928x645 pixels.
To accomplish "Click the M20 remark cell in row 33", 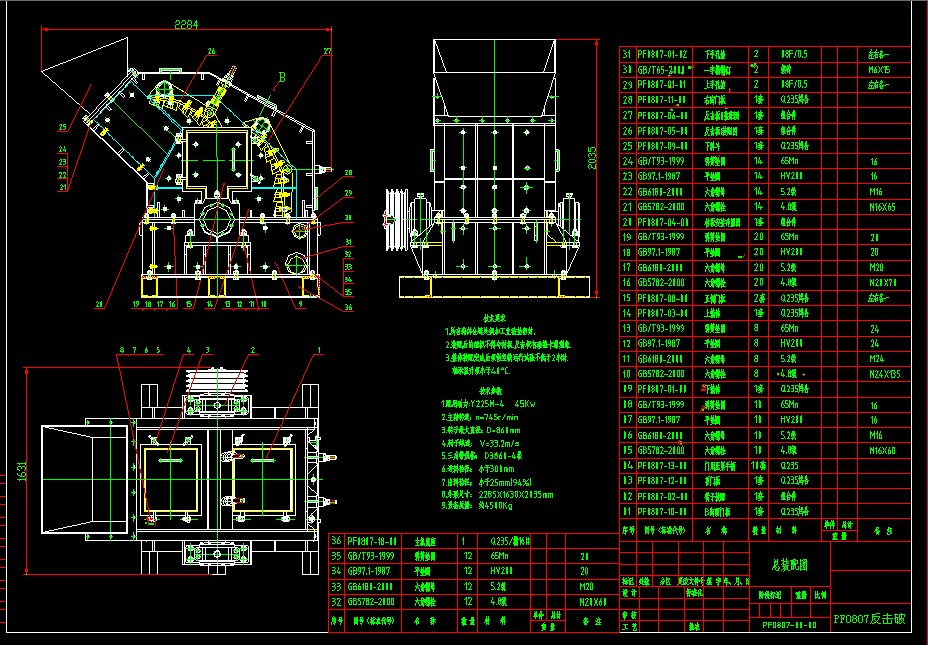I will coord(586,586).
